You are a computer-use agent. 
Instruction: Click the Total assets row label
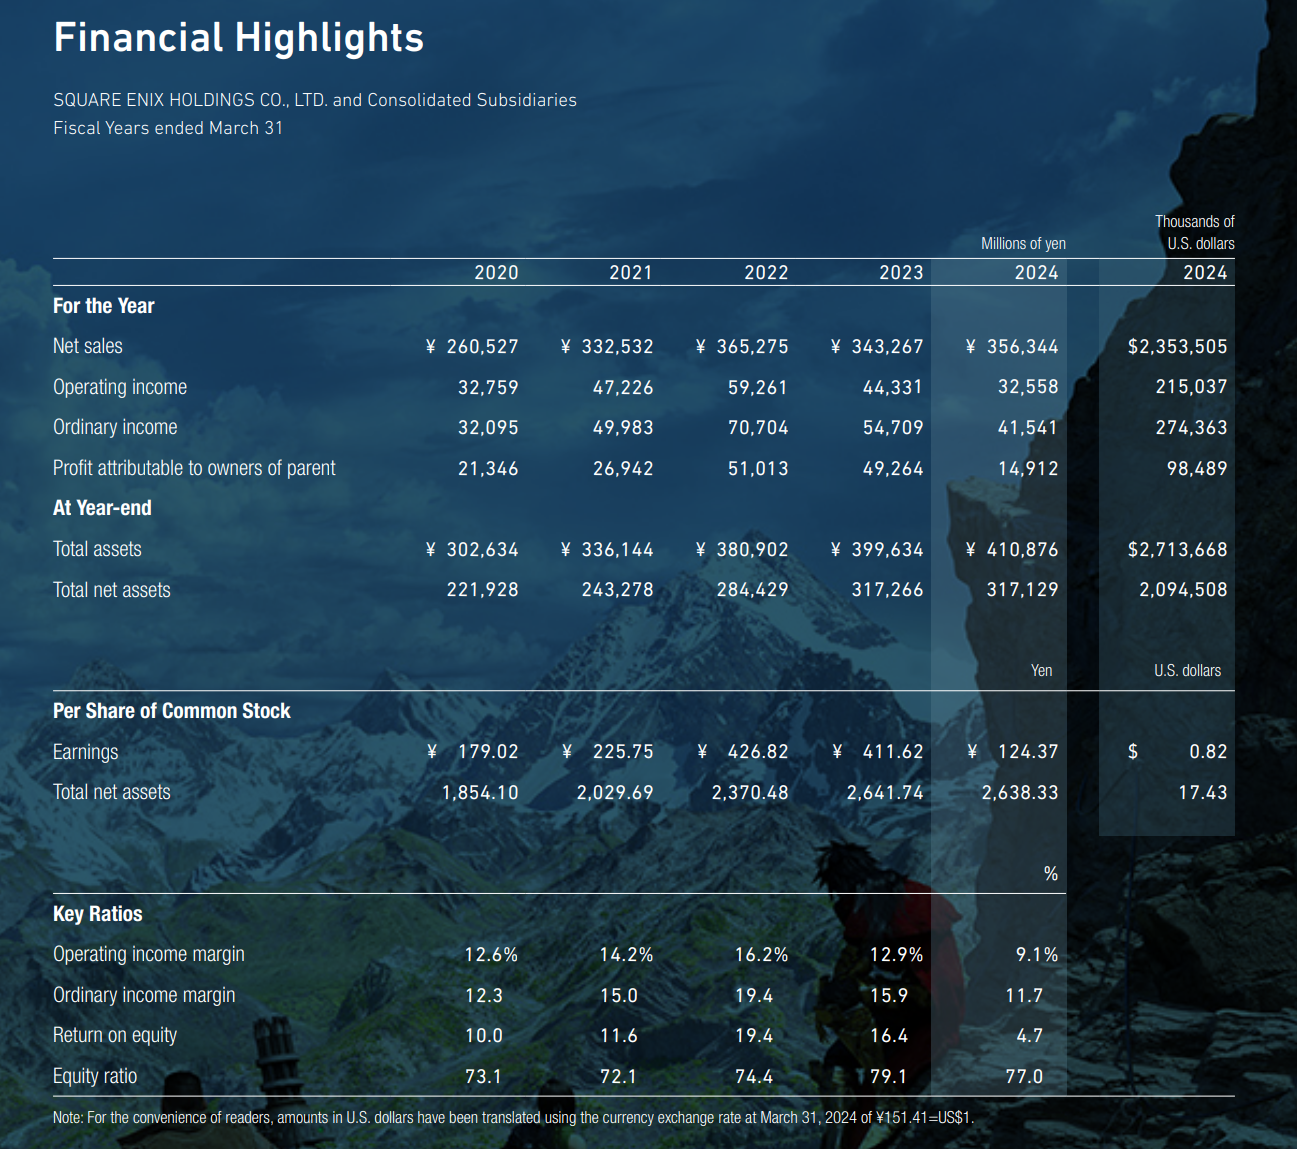click(x=97, y=549)
